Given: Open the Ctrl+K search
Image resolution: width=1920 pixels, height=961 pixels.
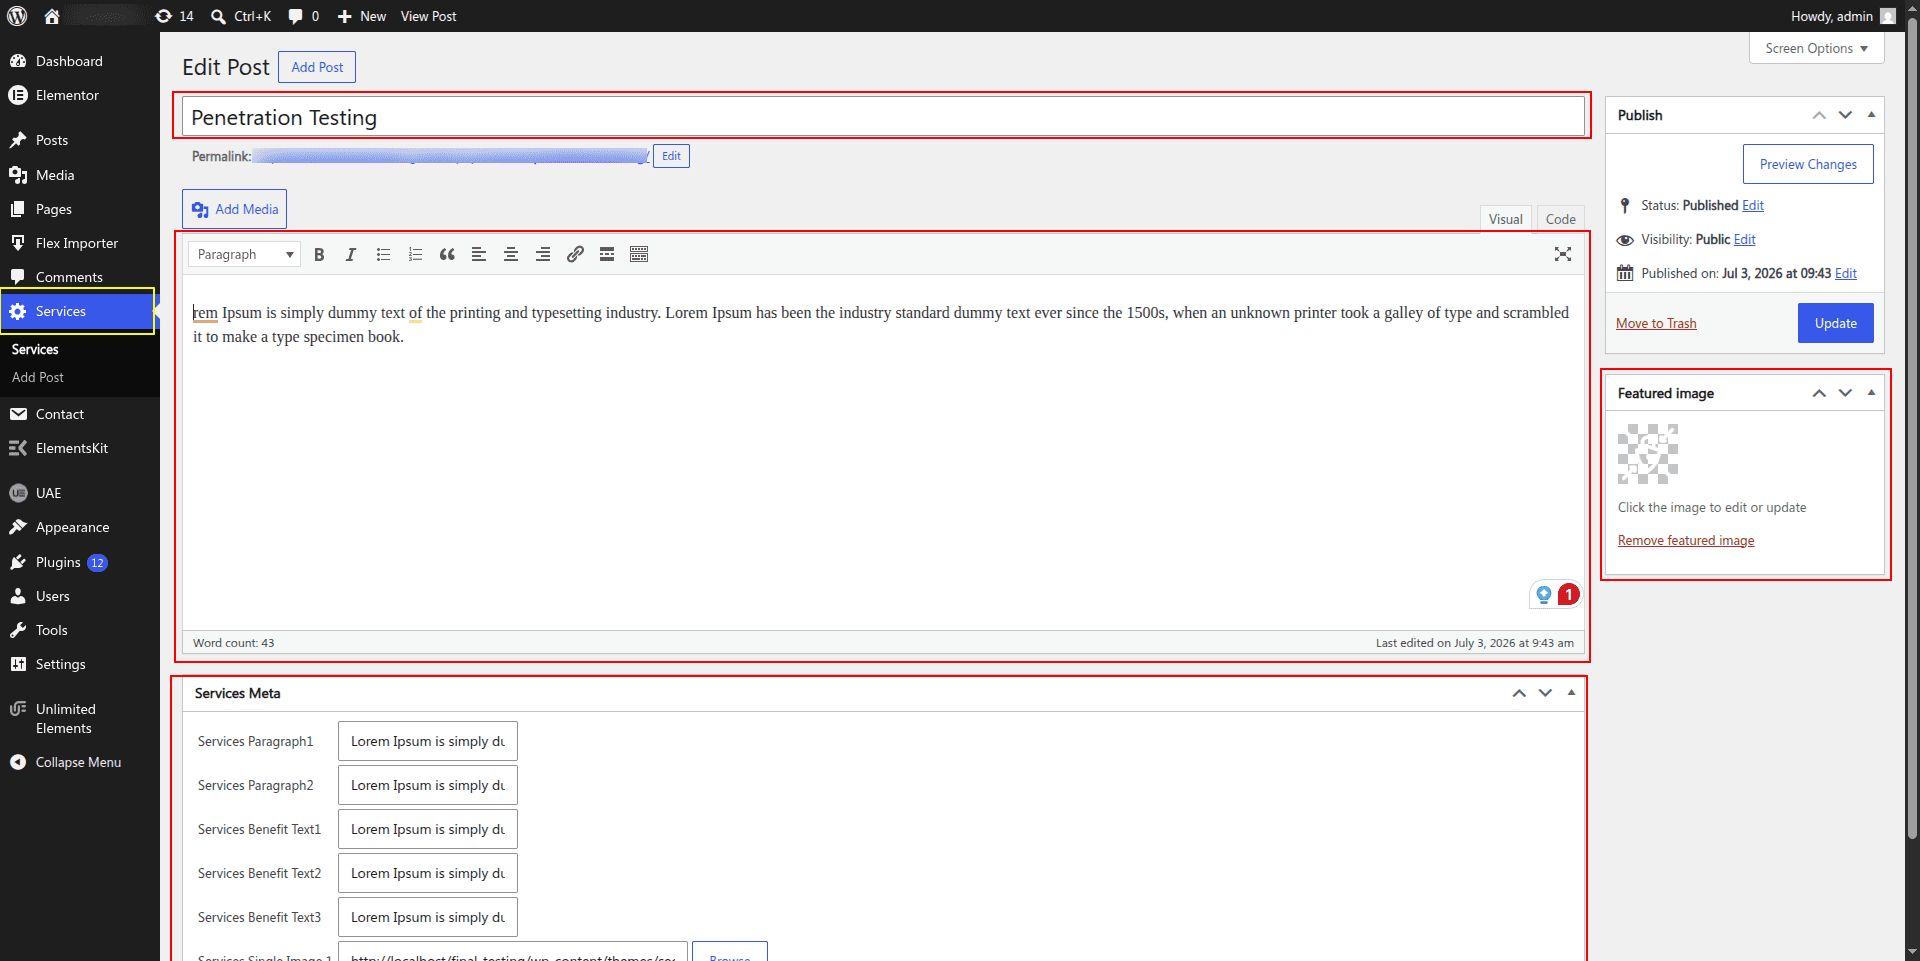Looking at the screenshot, I should tap(241, 16).
